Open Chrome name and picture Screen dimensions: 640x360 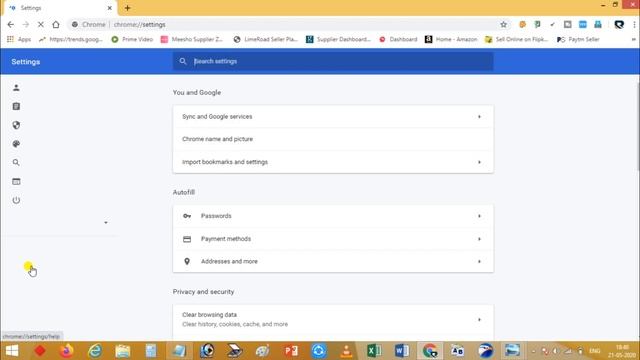coord(333,139)
